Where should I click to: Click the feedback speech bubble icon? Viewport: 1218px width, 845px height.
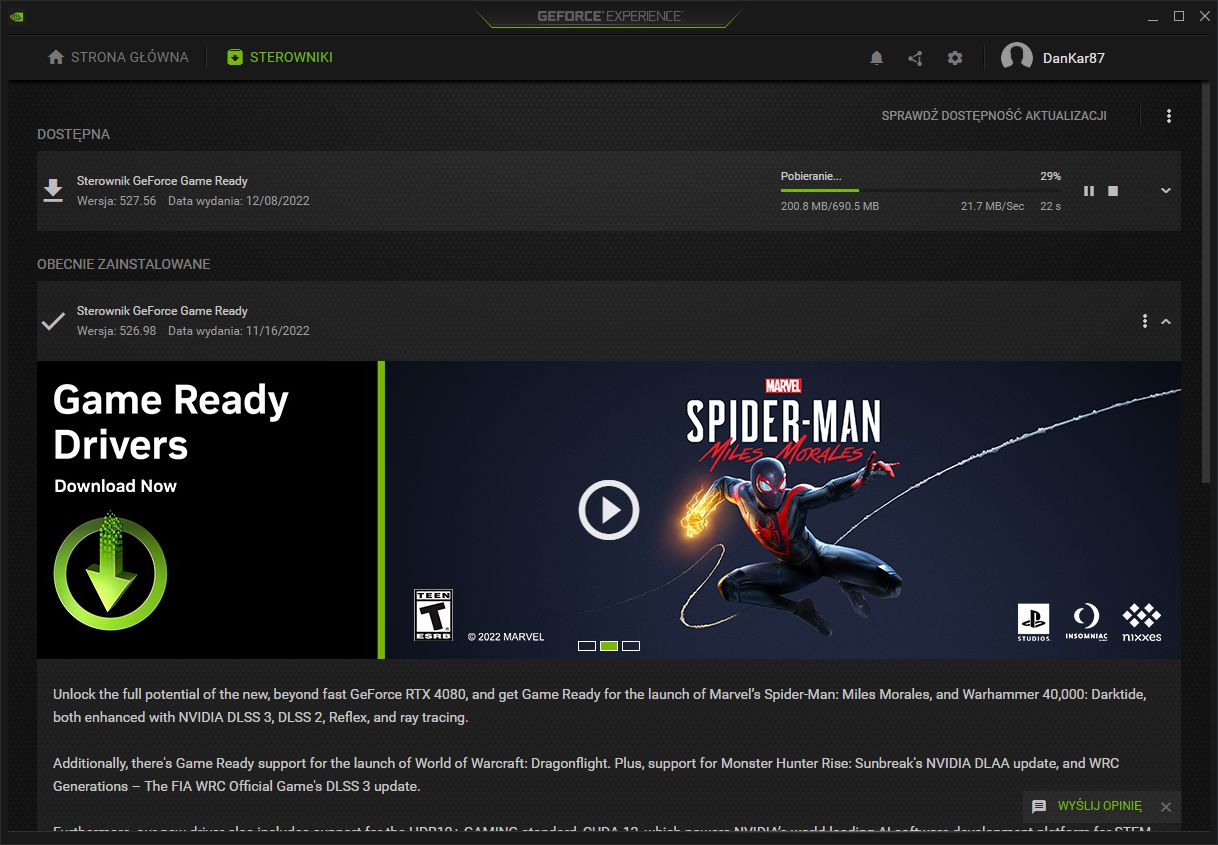tap(1040, 806)
